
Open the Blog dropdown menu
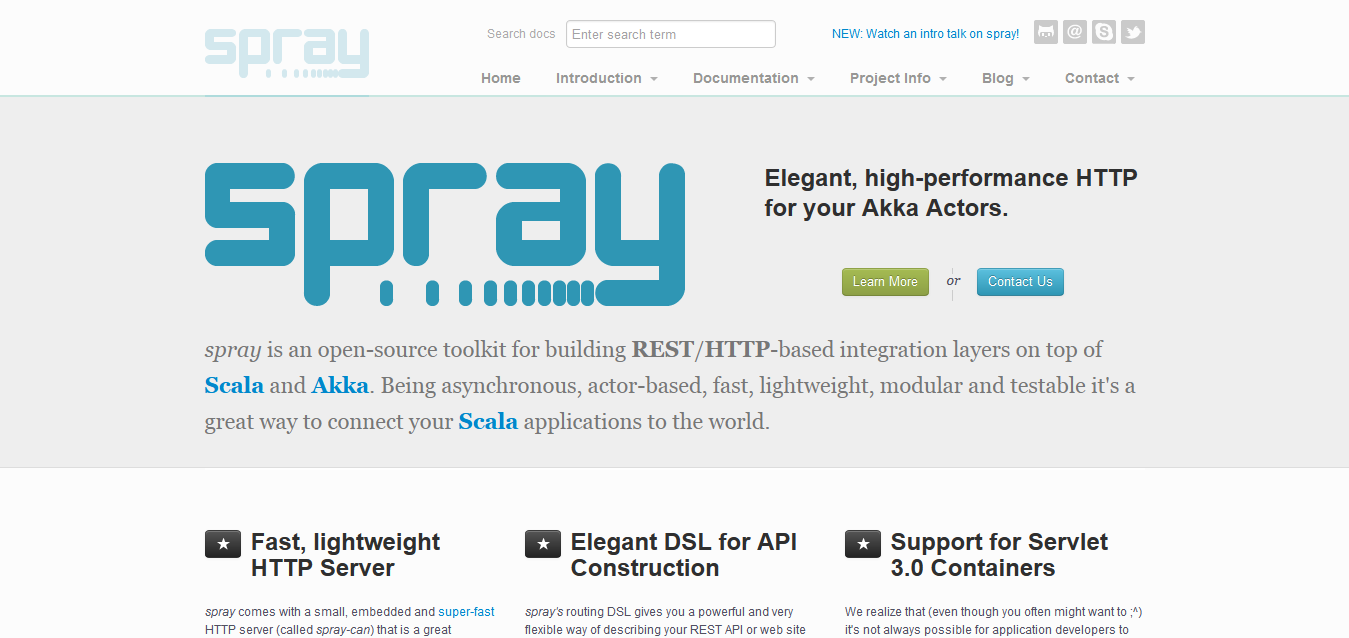pos(1006,78)
